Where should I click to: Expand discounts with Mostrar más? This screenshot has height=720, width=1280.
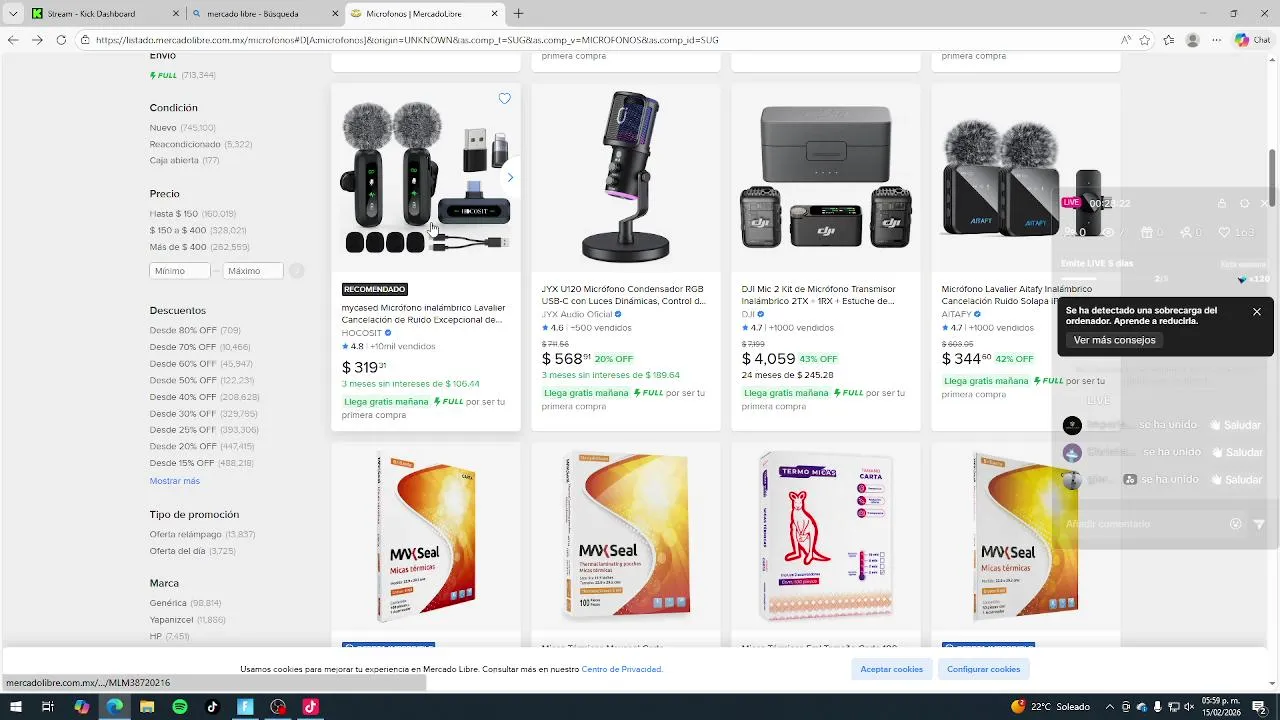(175, 481)
